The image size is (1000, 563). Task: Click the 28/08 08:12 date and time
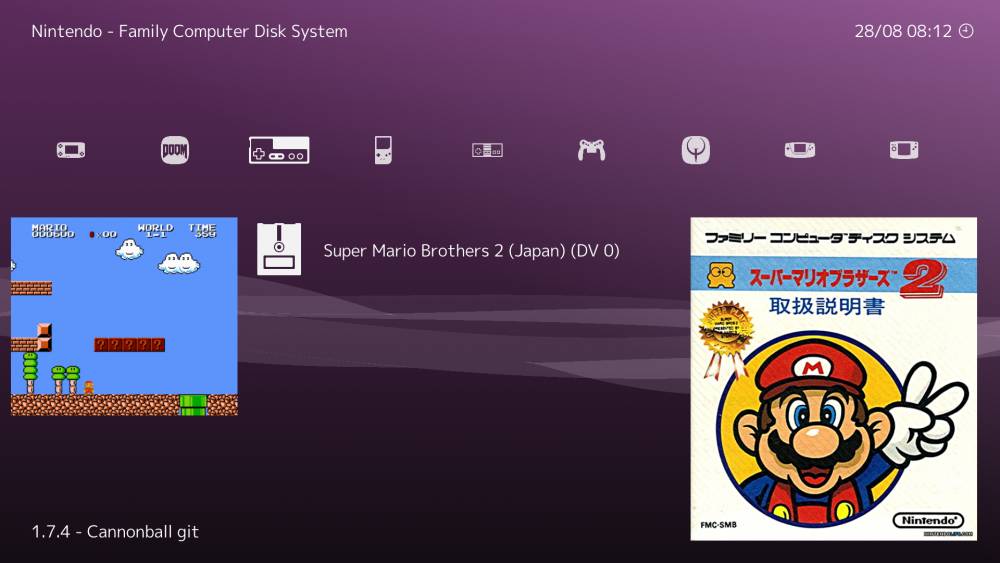pos(903,31)
